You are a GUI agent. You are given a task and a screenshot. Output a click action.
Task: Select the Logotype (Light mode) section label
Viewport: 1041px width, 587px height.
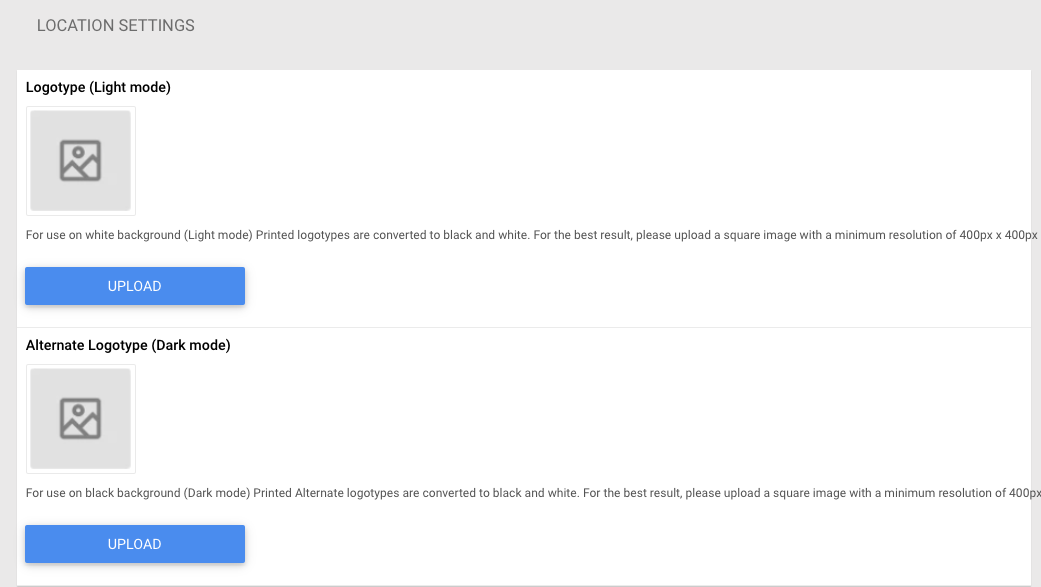pyautogui.click(x=96, y=87)
